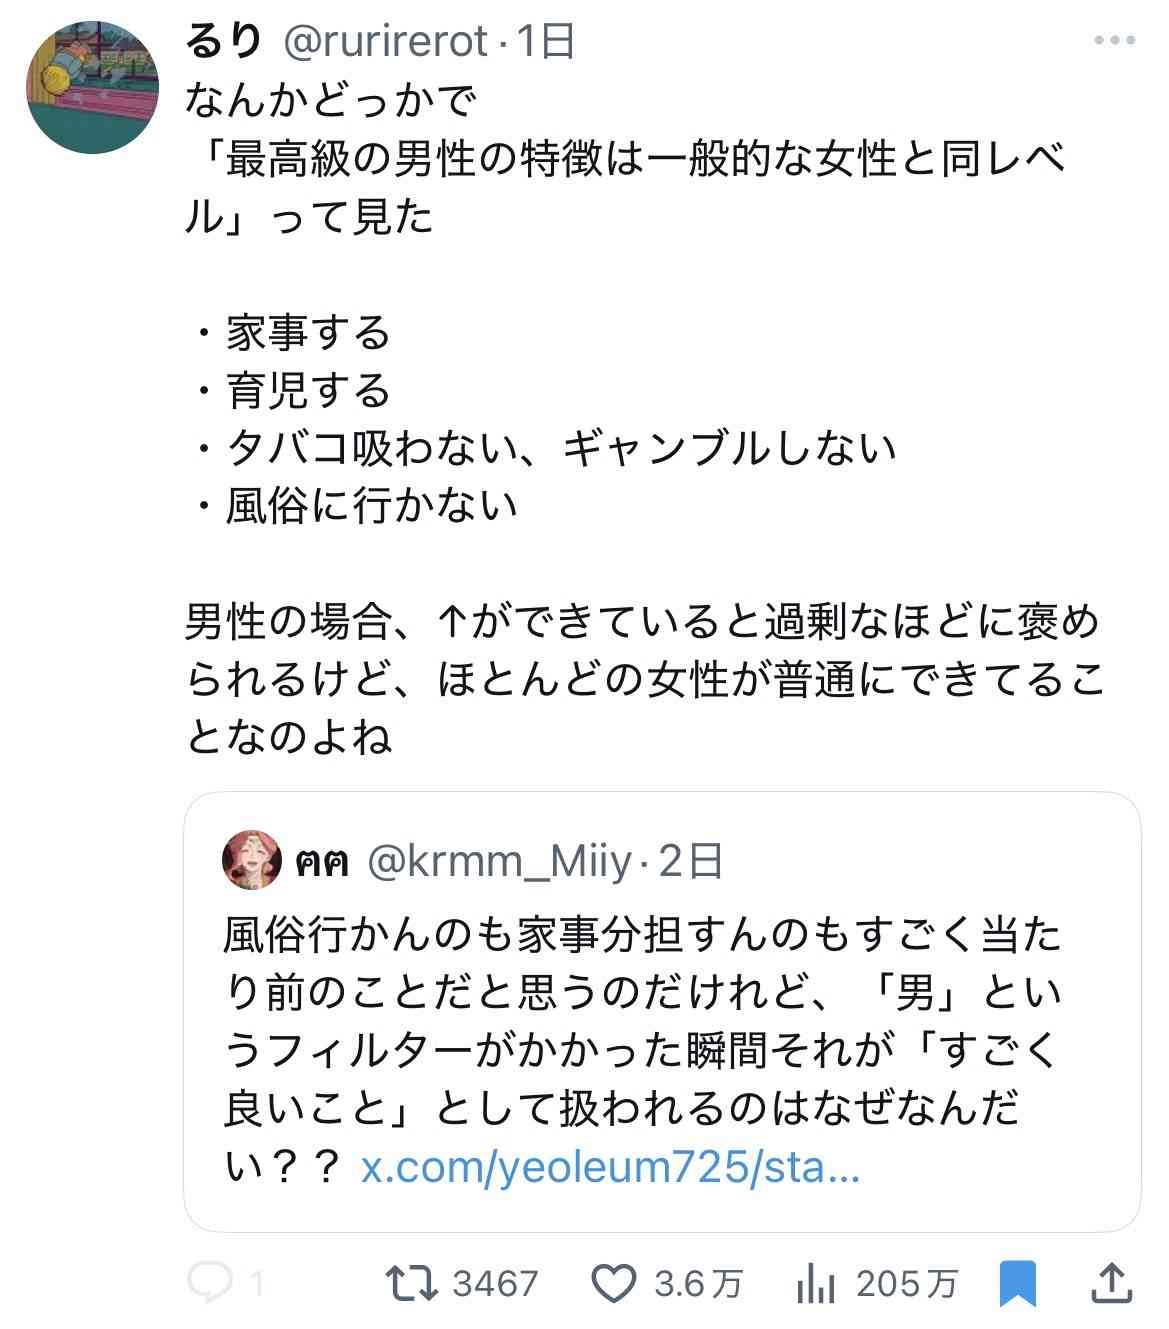Like the tweet with the heart icon
1169x1329 pixels.
(615, 1283)
